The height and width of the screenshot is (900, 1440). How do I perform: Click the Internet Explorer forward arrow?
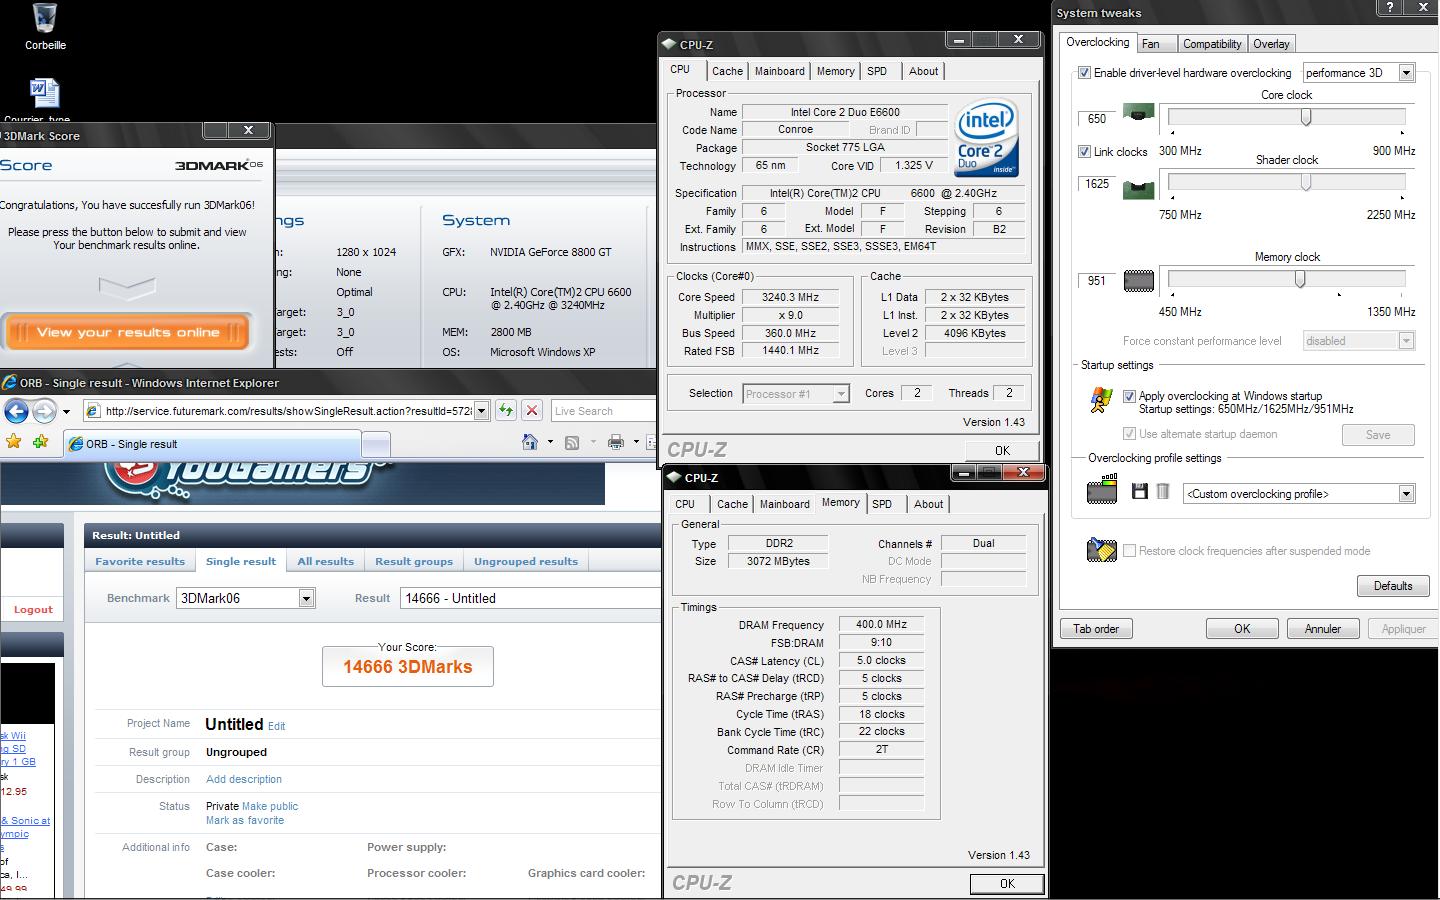(43, 411)
